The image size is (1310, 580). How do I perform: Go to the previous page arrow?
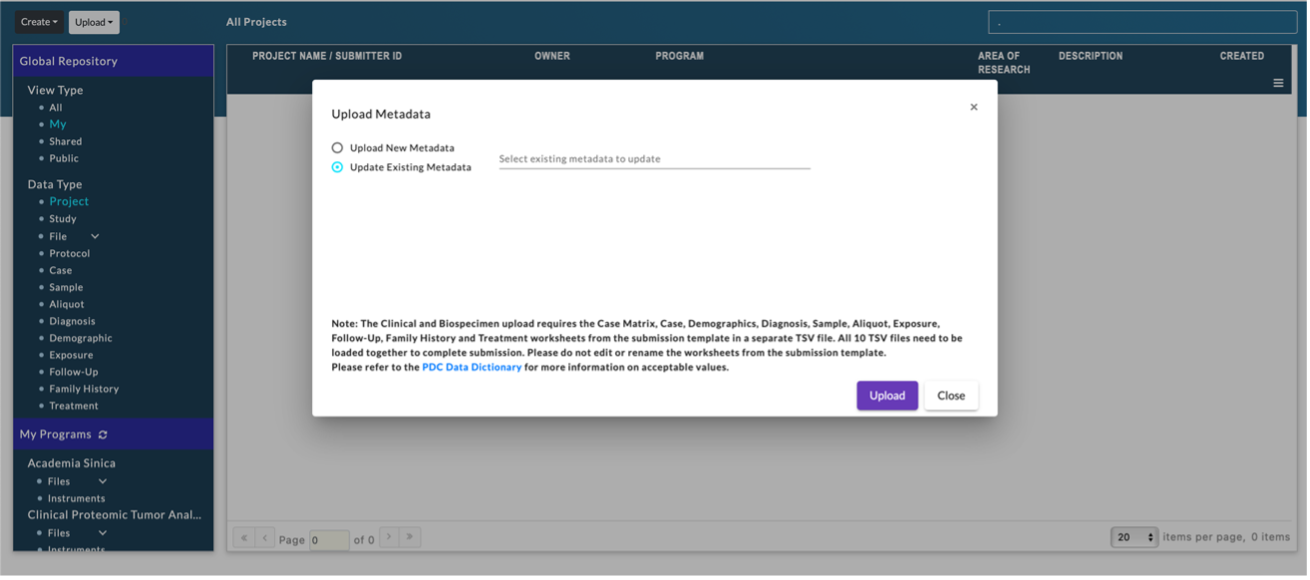(265, 538)
